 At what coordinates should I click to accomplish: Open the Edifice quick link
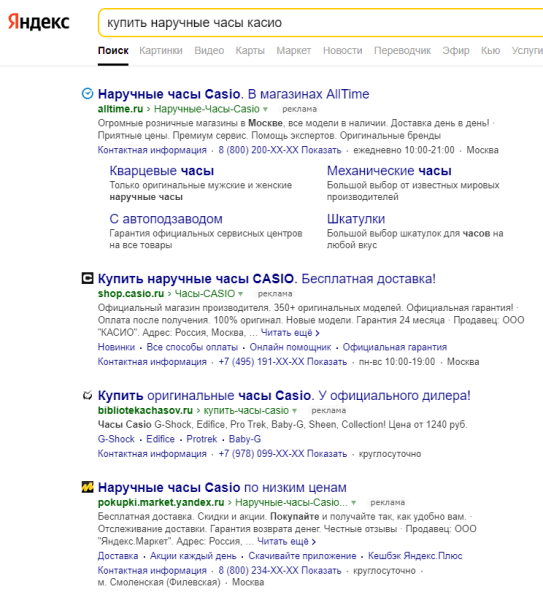(x=160, y=439)
